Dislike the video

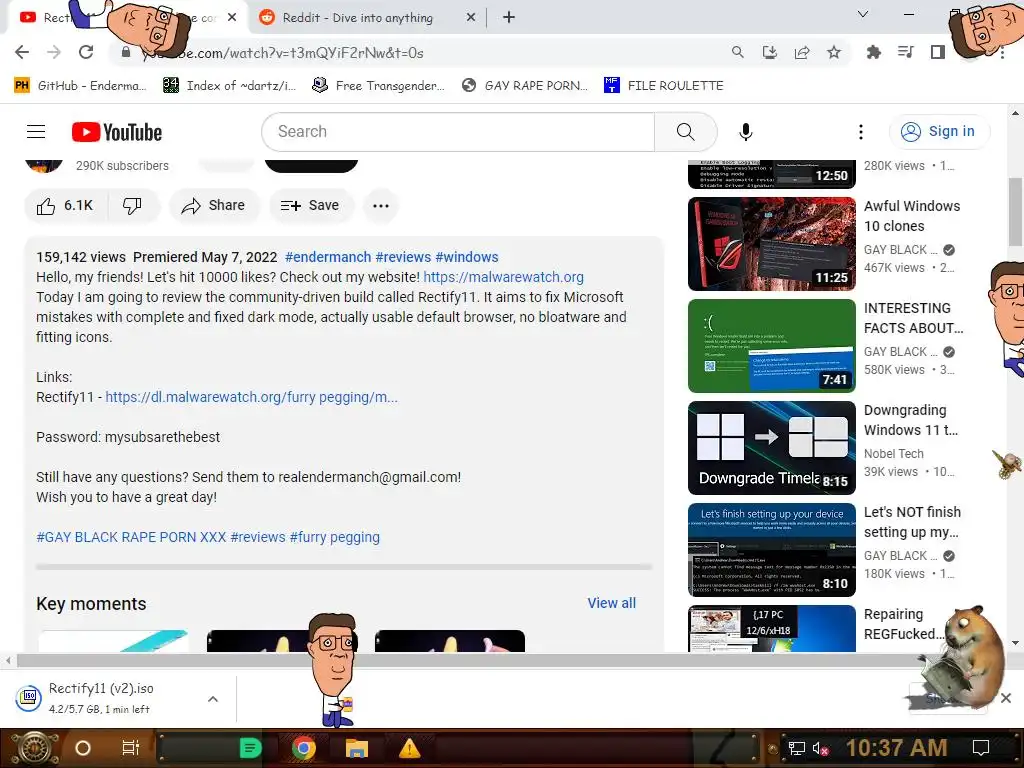click(133, 206)
